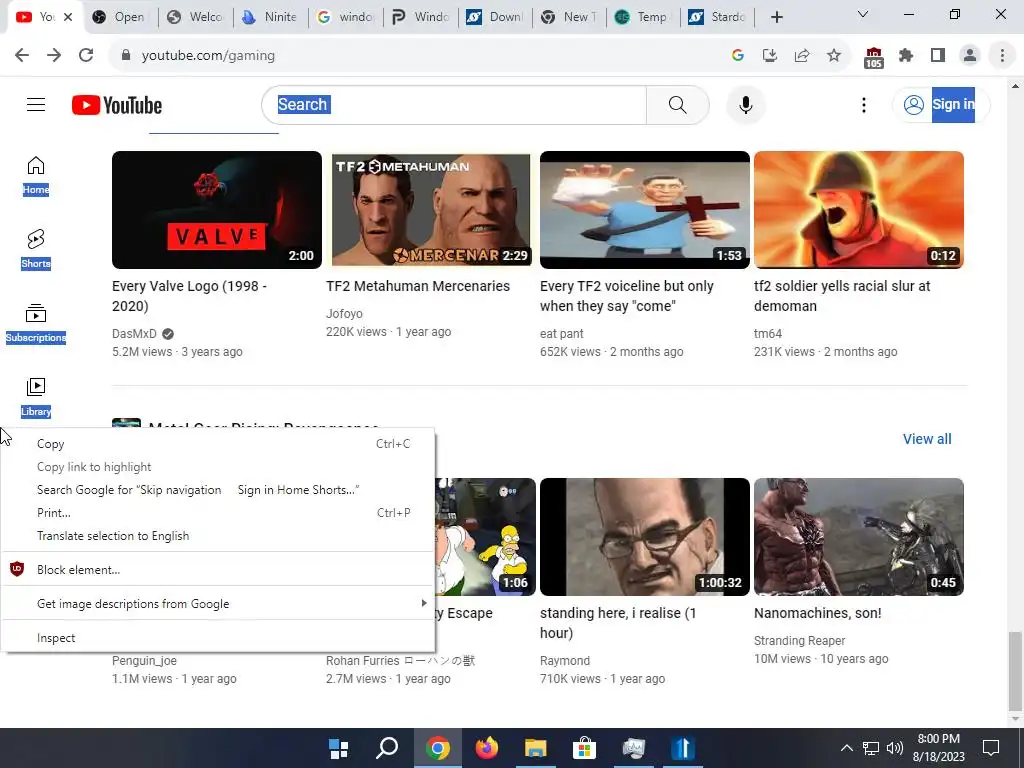
Task: Click the youtube.com/gaming address bar
Action: (x=418, y=56)
